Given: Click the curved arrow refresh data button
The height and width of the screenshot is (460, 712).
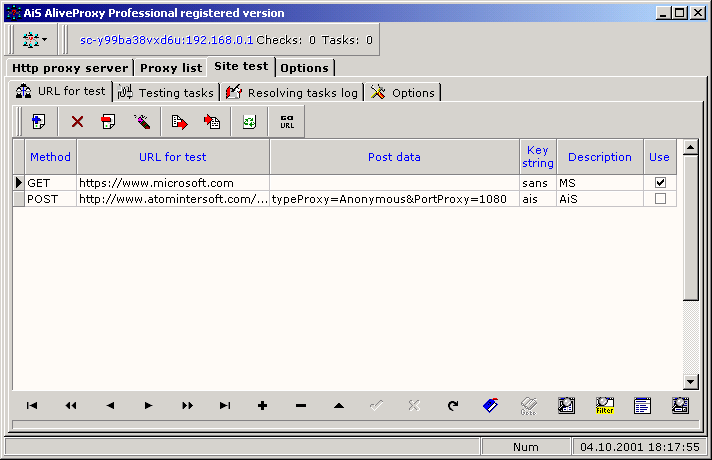Looking at the screenshot, I should pyautogui.click(x=453, y=405).
